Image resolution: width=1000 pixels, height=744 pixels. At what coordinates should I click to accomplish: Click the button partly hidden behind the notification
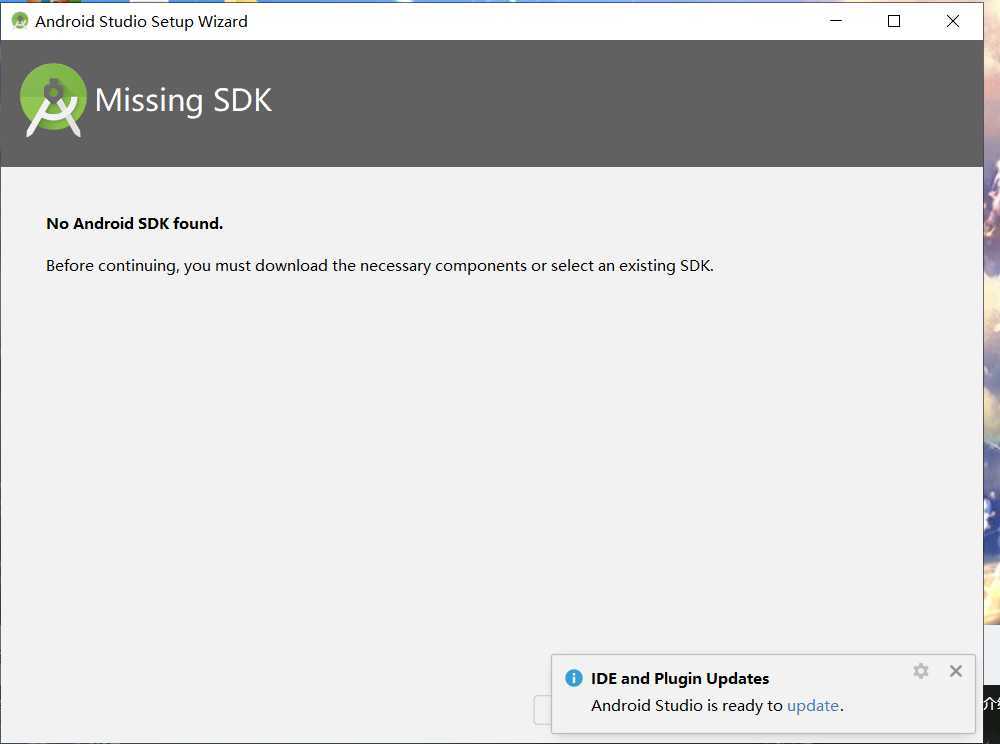(x=542, y=710)
